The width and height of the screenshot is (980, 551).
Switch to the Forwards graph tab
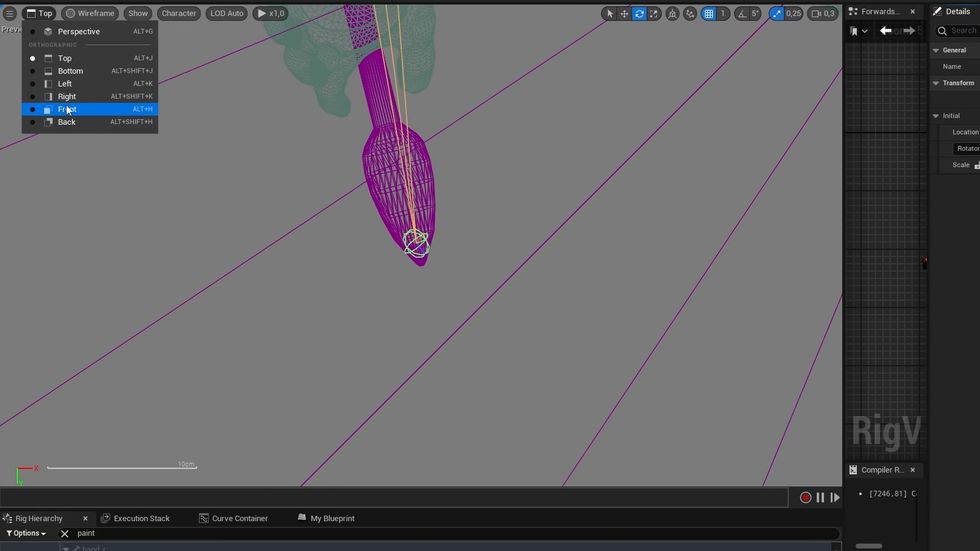[879, 11]
